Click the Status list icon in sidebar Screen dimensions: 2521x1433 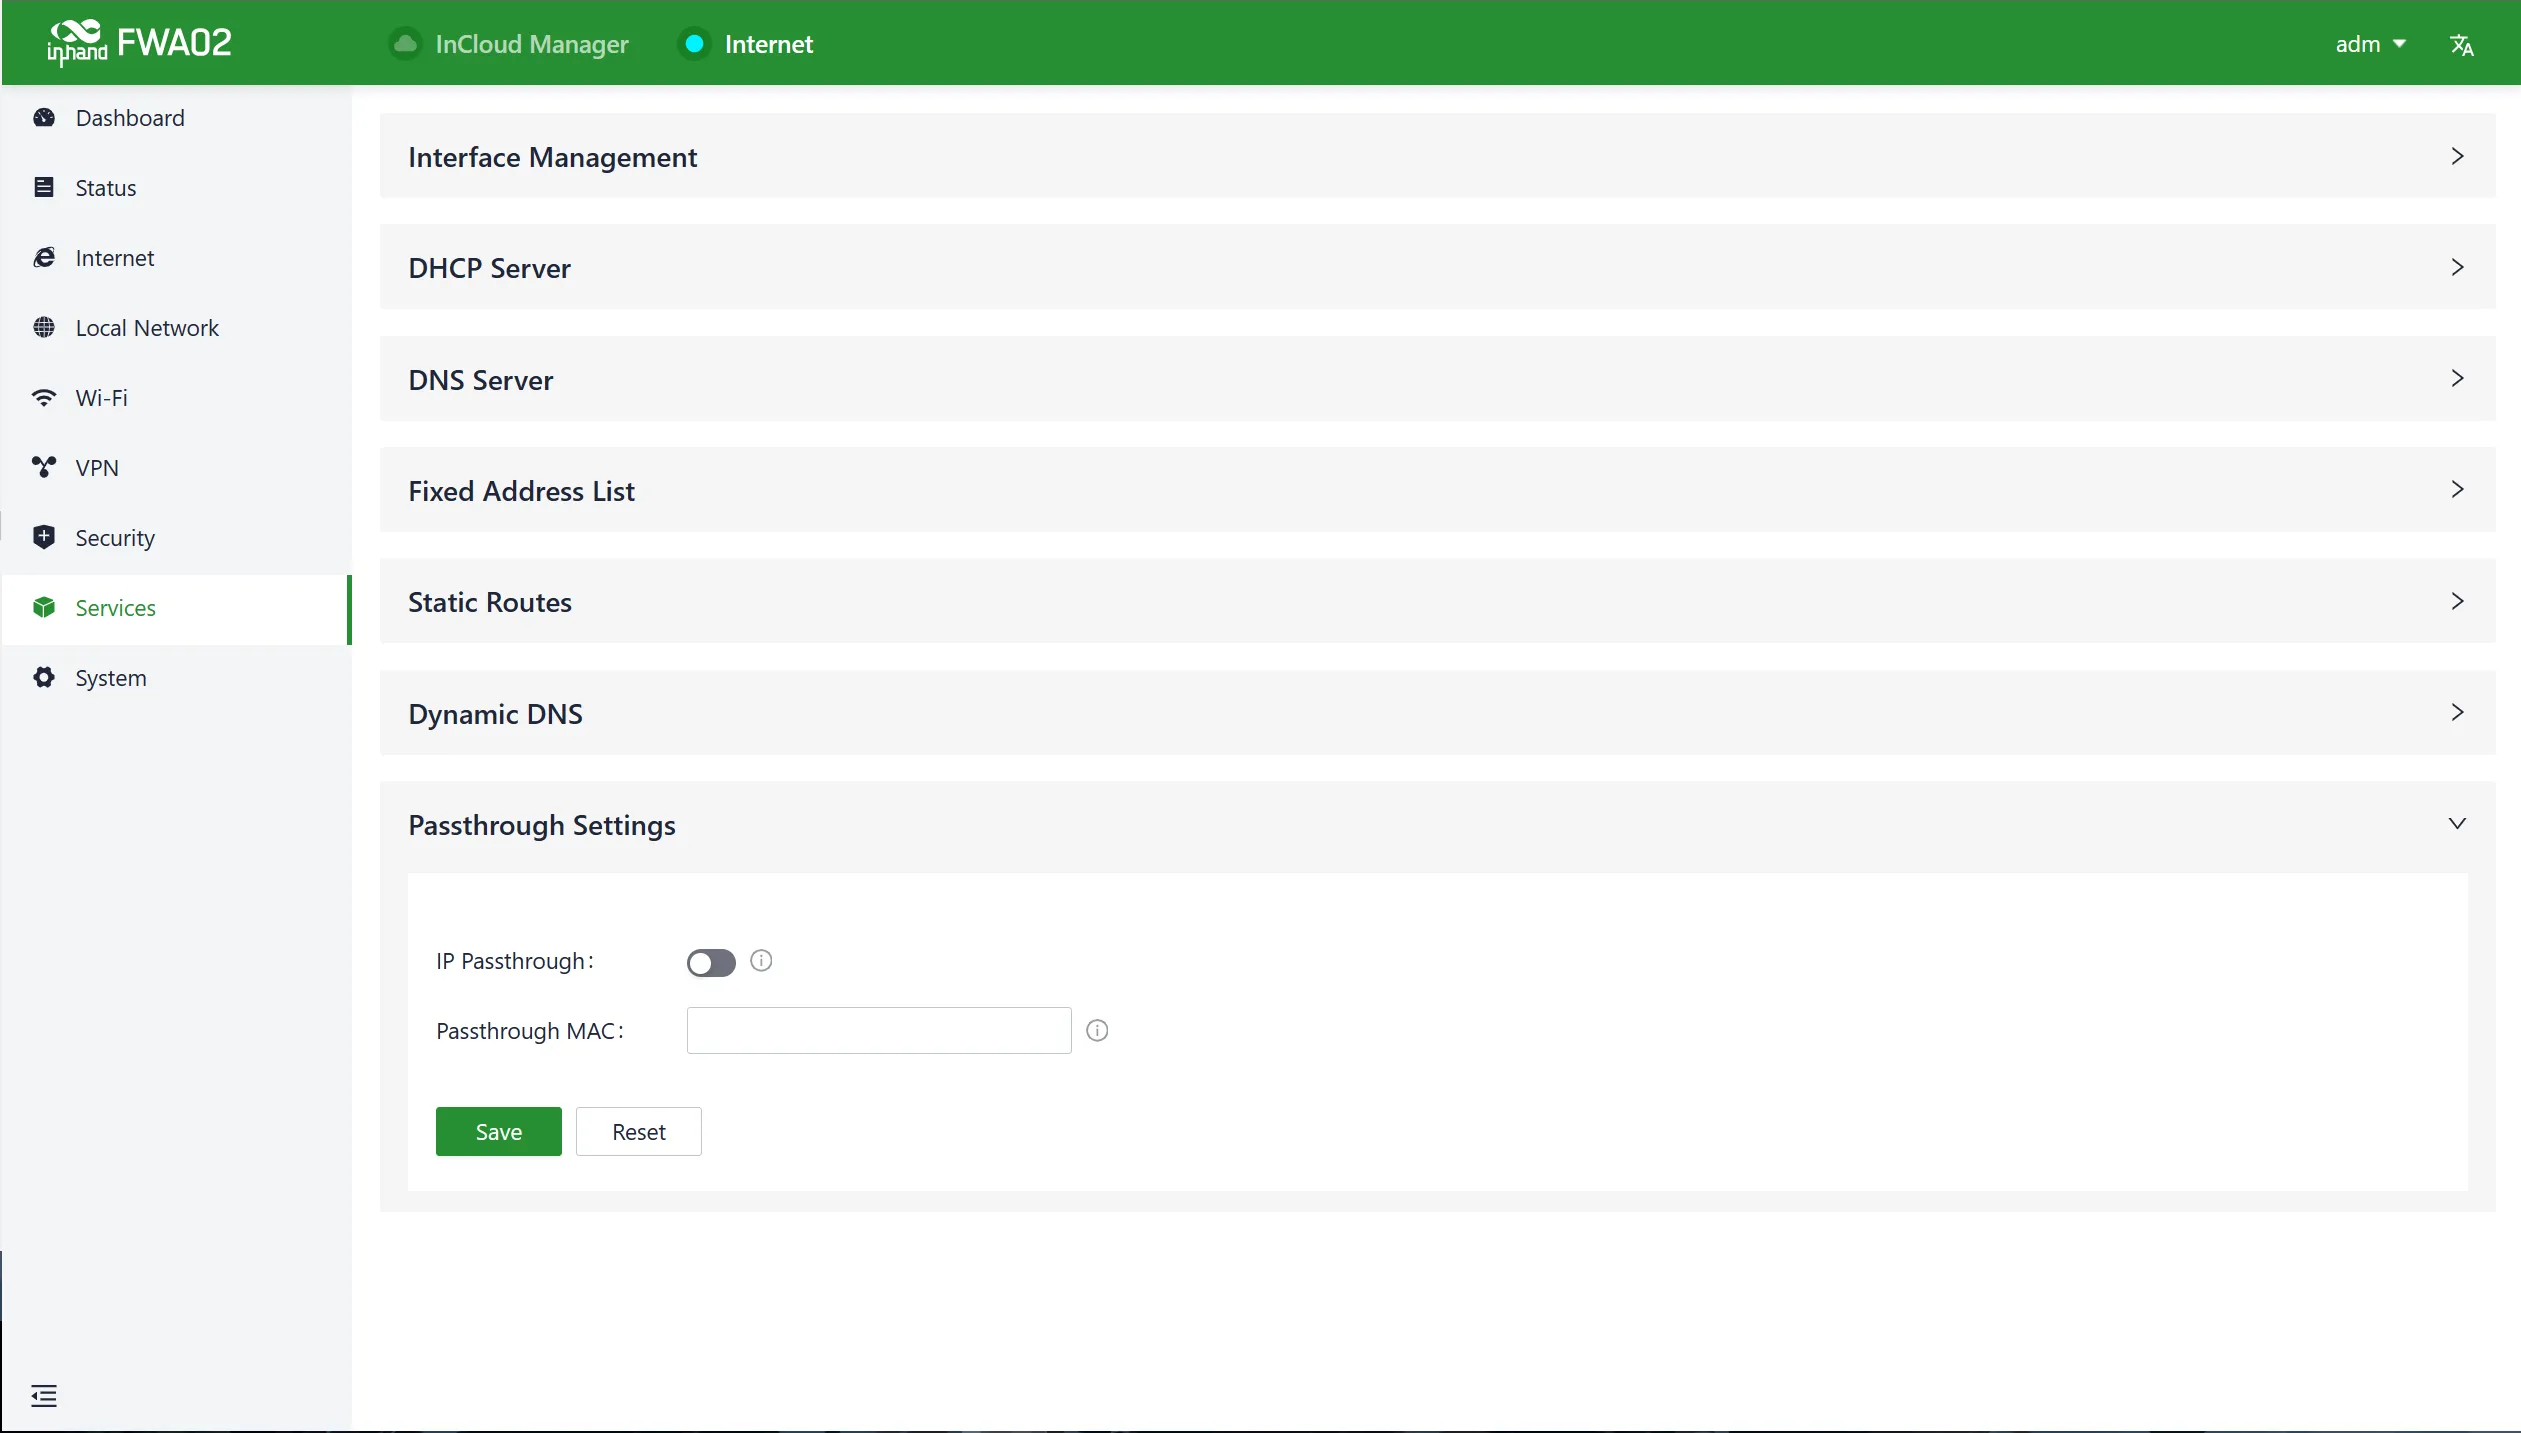(x=44, y=188)
